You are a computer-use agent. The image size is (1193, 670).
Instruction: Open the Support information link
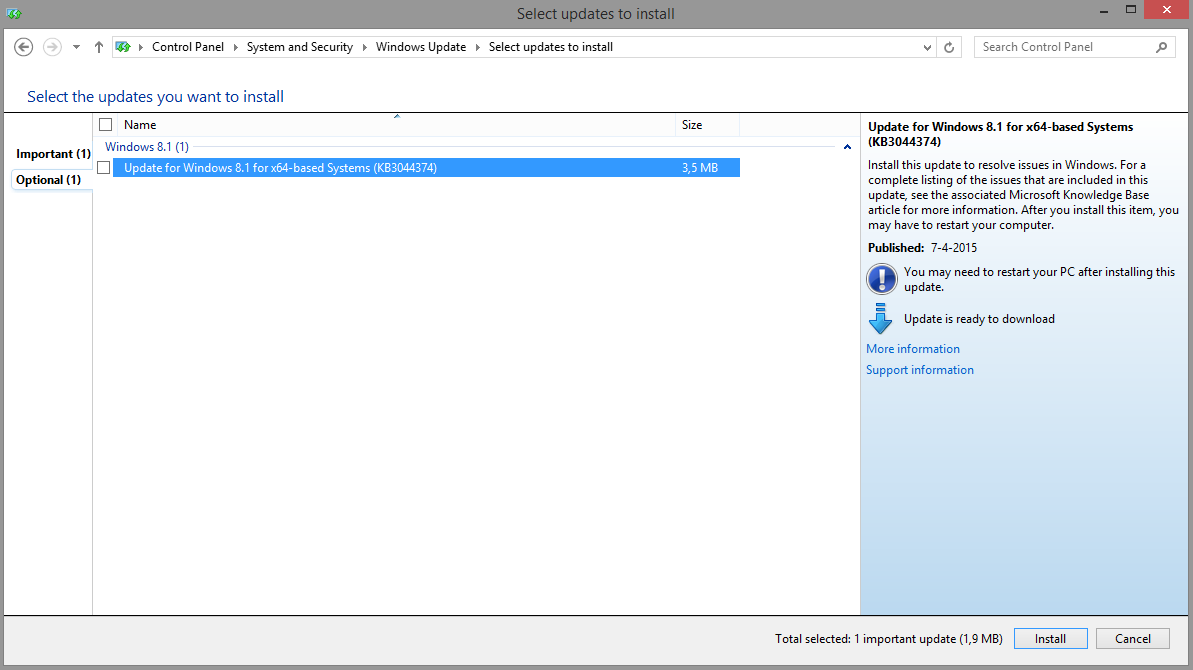click(920, 370)
